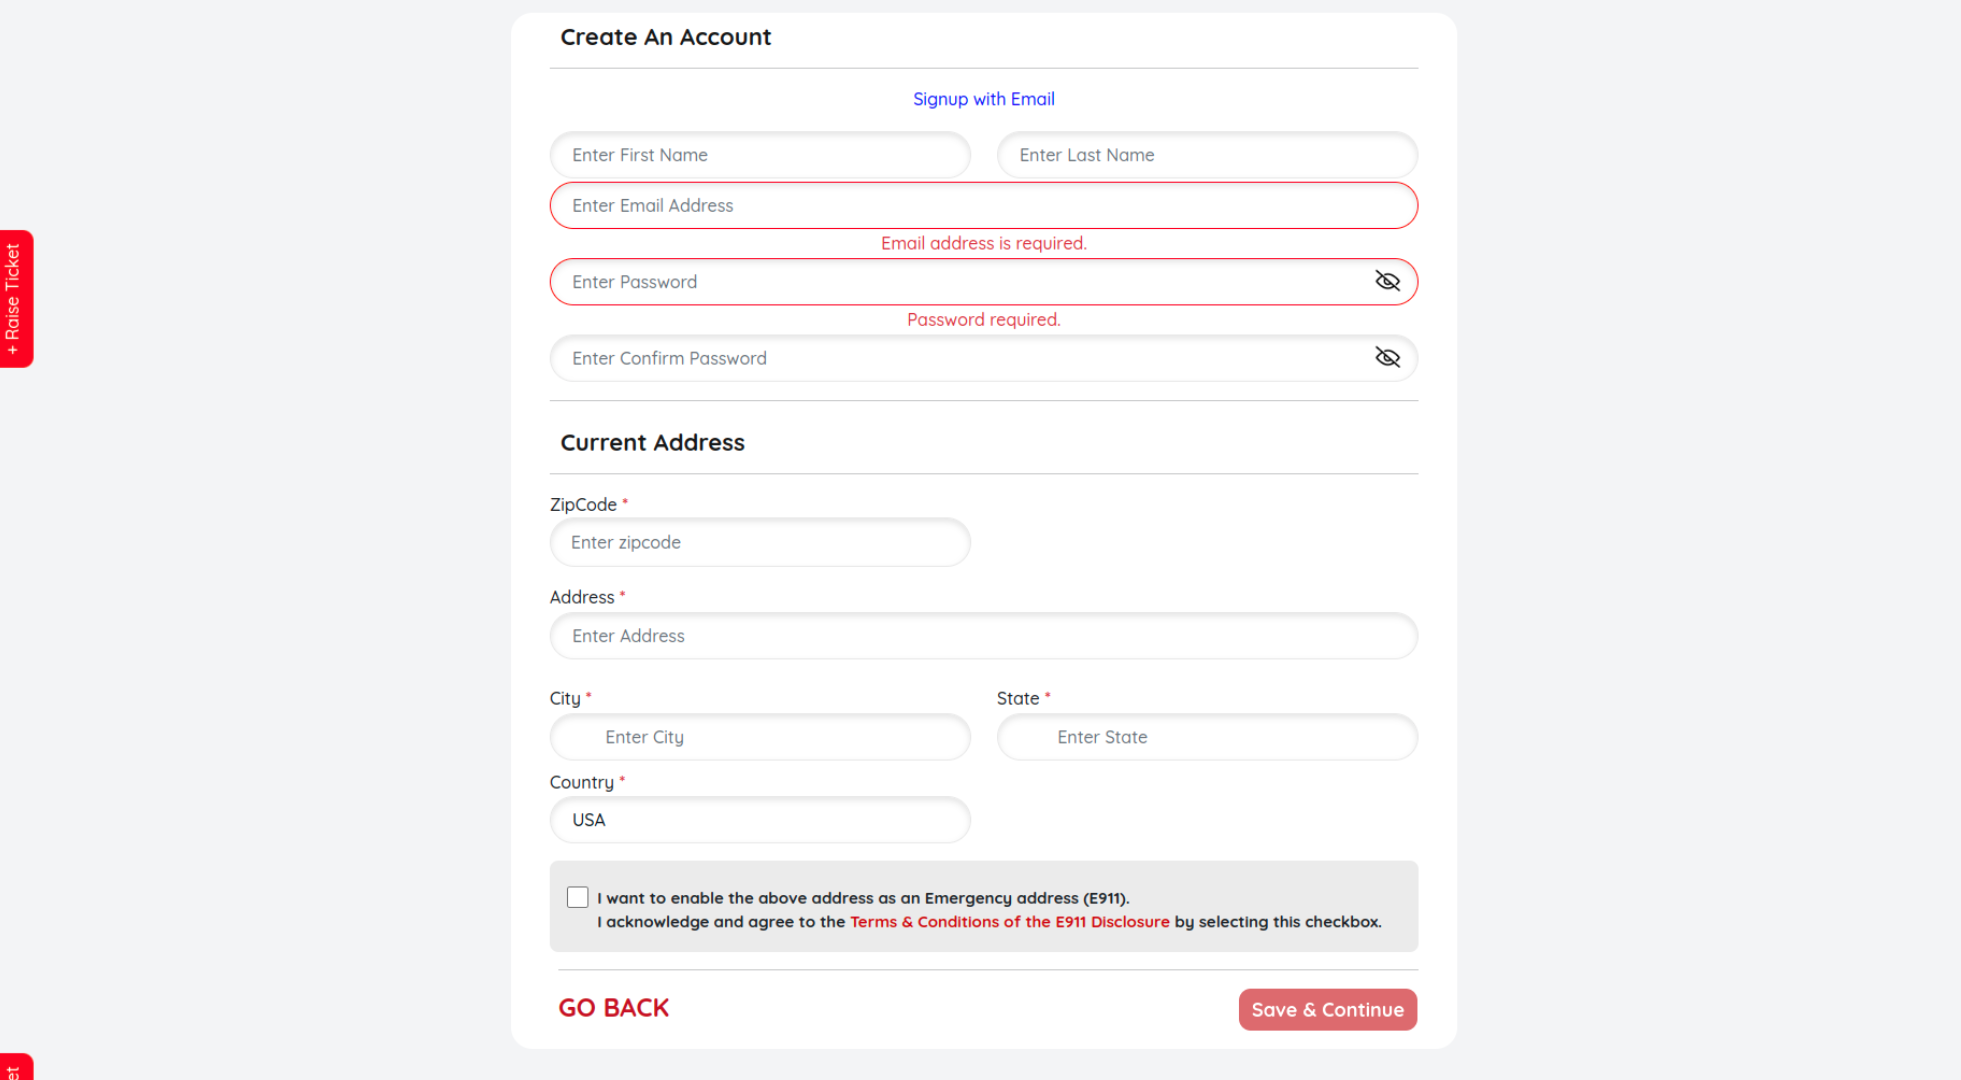1961x1080 pixels.
Task: Open the Terms & Conditions E911 Disclosure link
Action: [1009, 922]
